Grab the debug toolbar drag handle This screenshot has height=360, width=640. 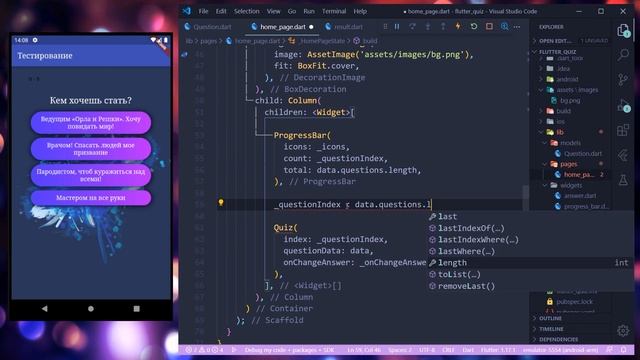pos(385,27)
